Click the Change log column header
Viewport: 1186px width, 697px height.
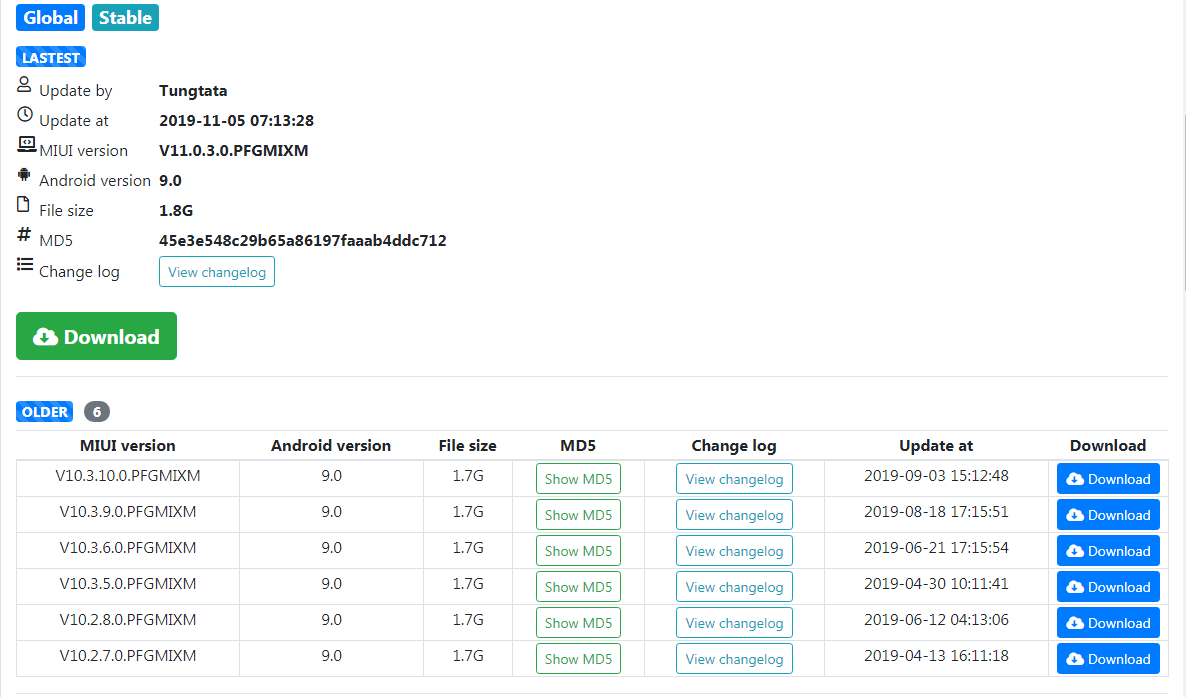[734, 446]
